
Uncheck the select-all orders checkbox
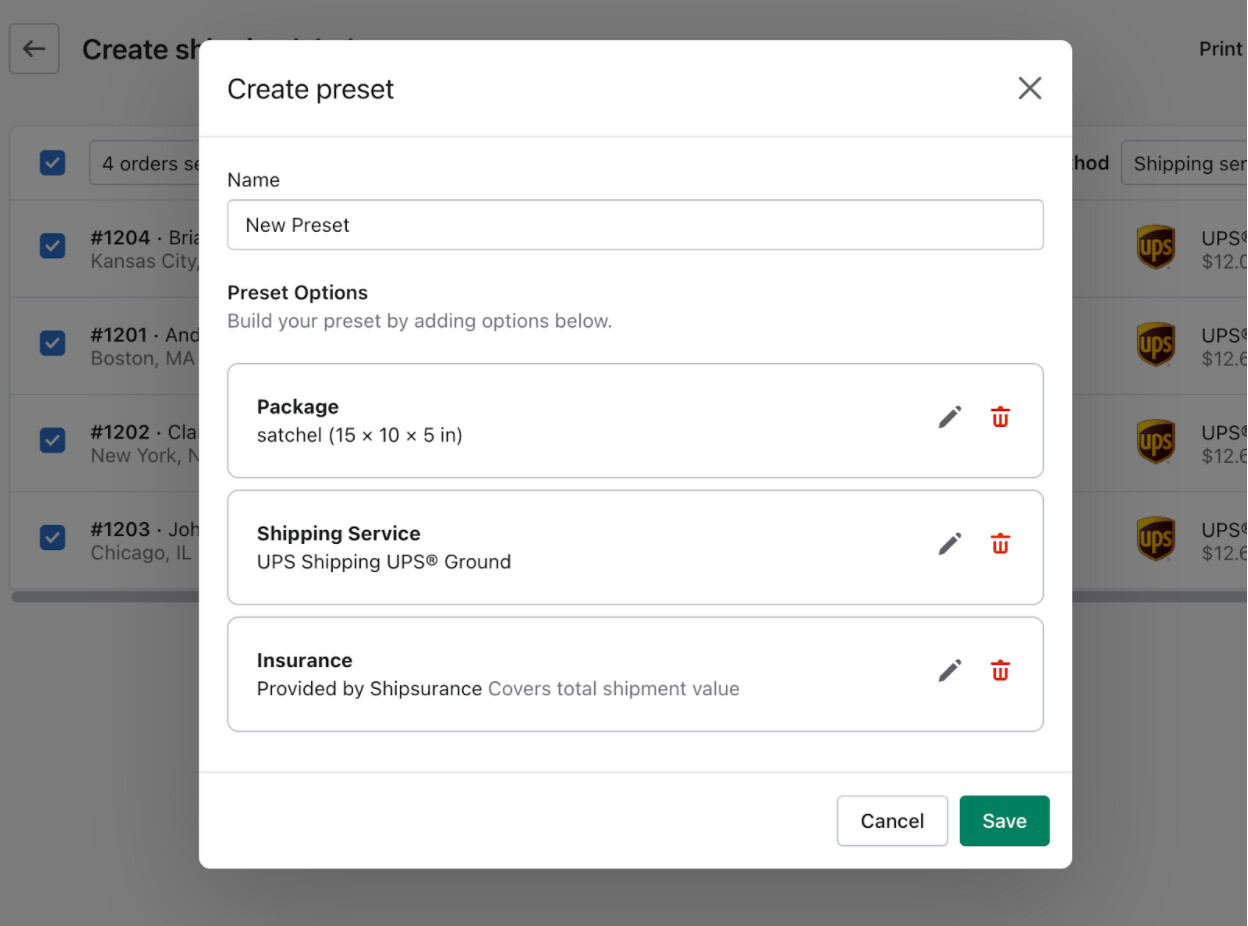[52, 163]
